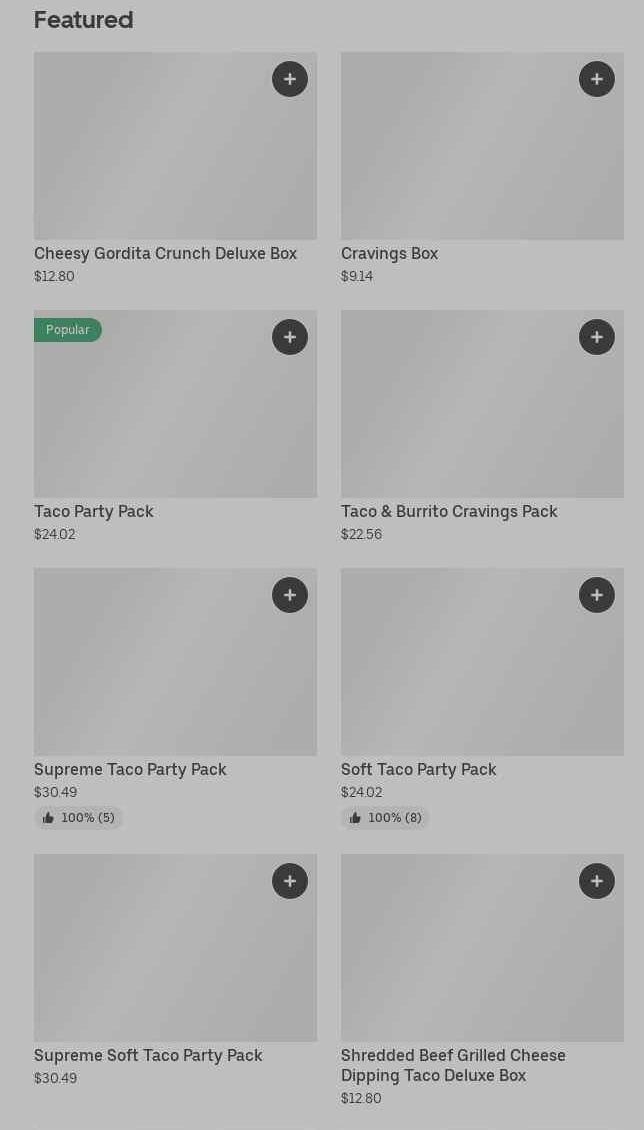
Task: Add Cravings Box with plus icon
Action: pos(597,79)
